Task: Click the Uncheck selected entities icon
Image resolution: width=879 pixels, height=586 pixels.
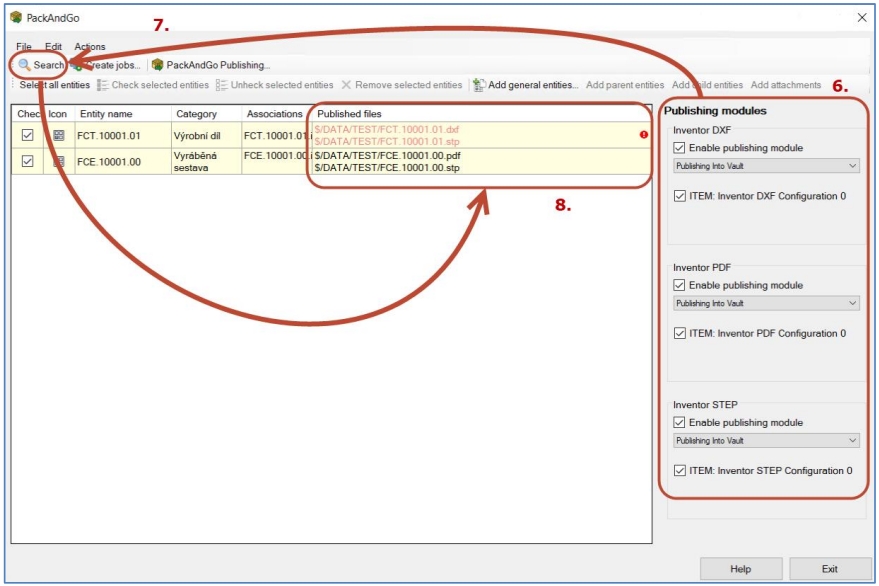Action: pyautogui.click(x=222, y=85)
